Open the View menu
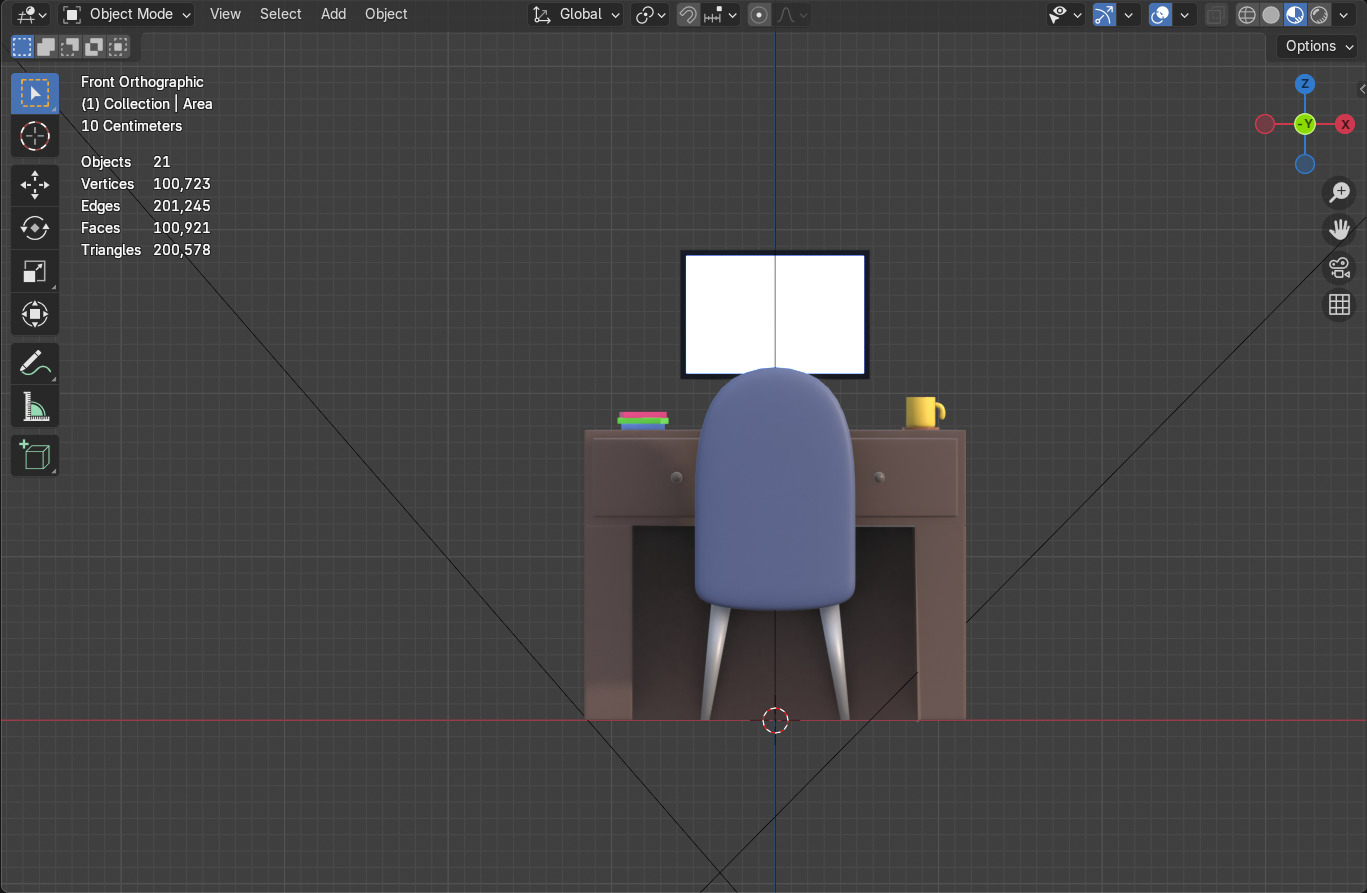The width and height of the screenshot is (1367, 893). tap(225, 14)
